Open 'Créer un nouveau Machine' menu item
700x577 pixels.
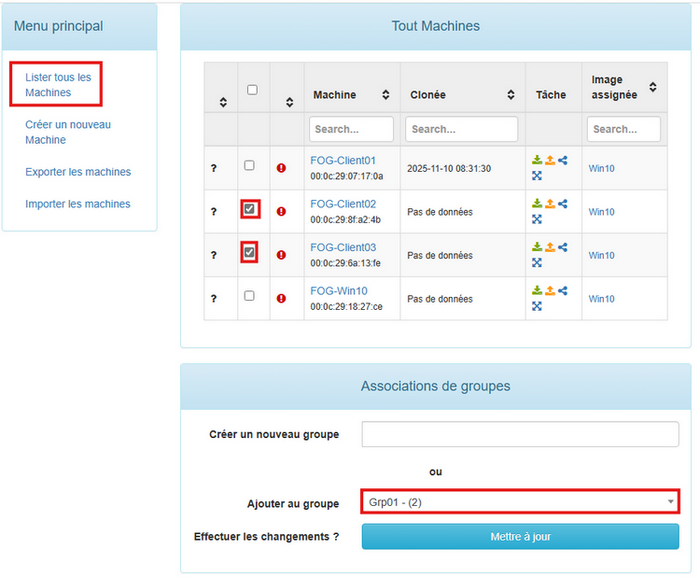click(x=68, y=132)
